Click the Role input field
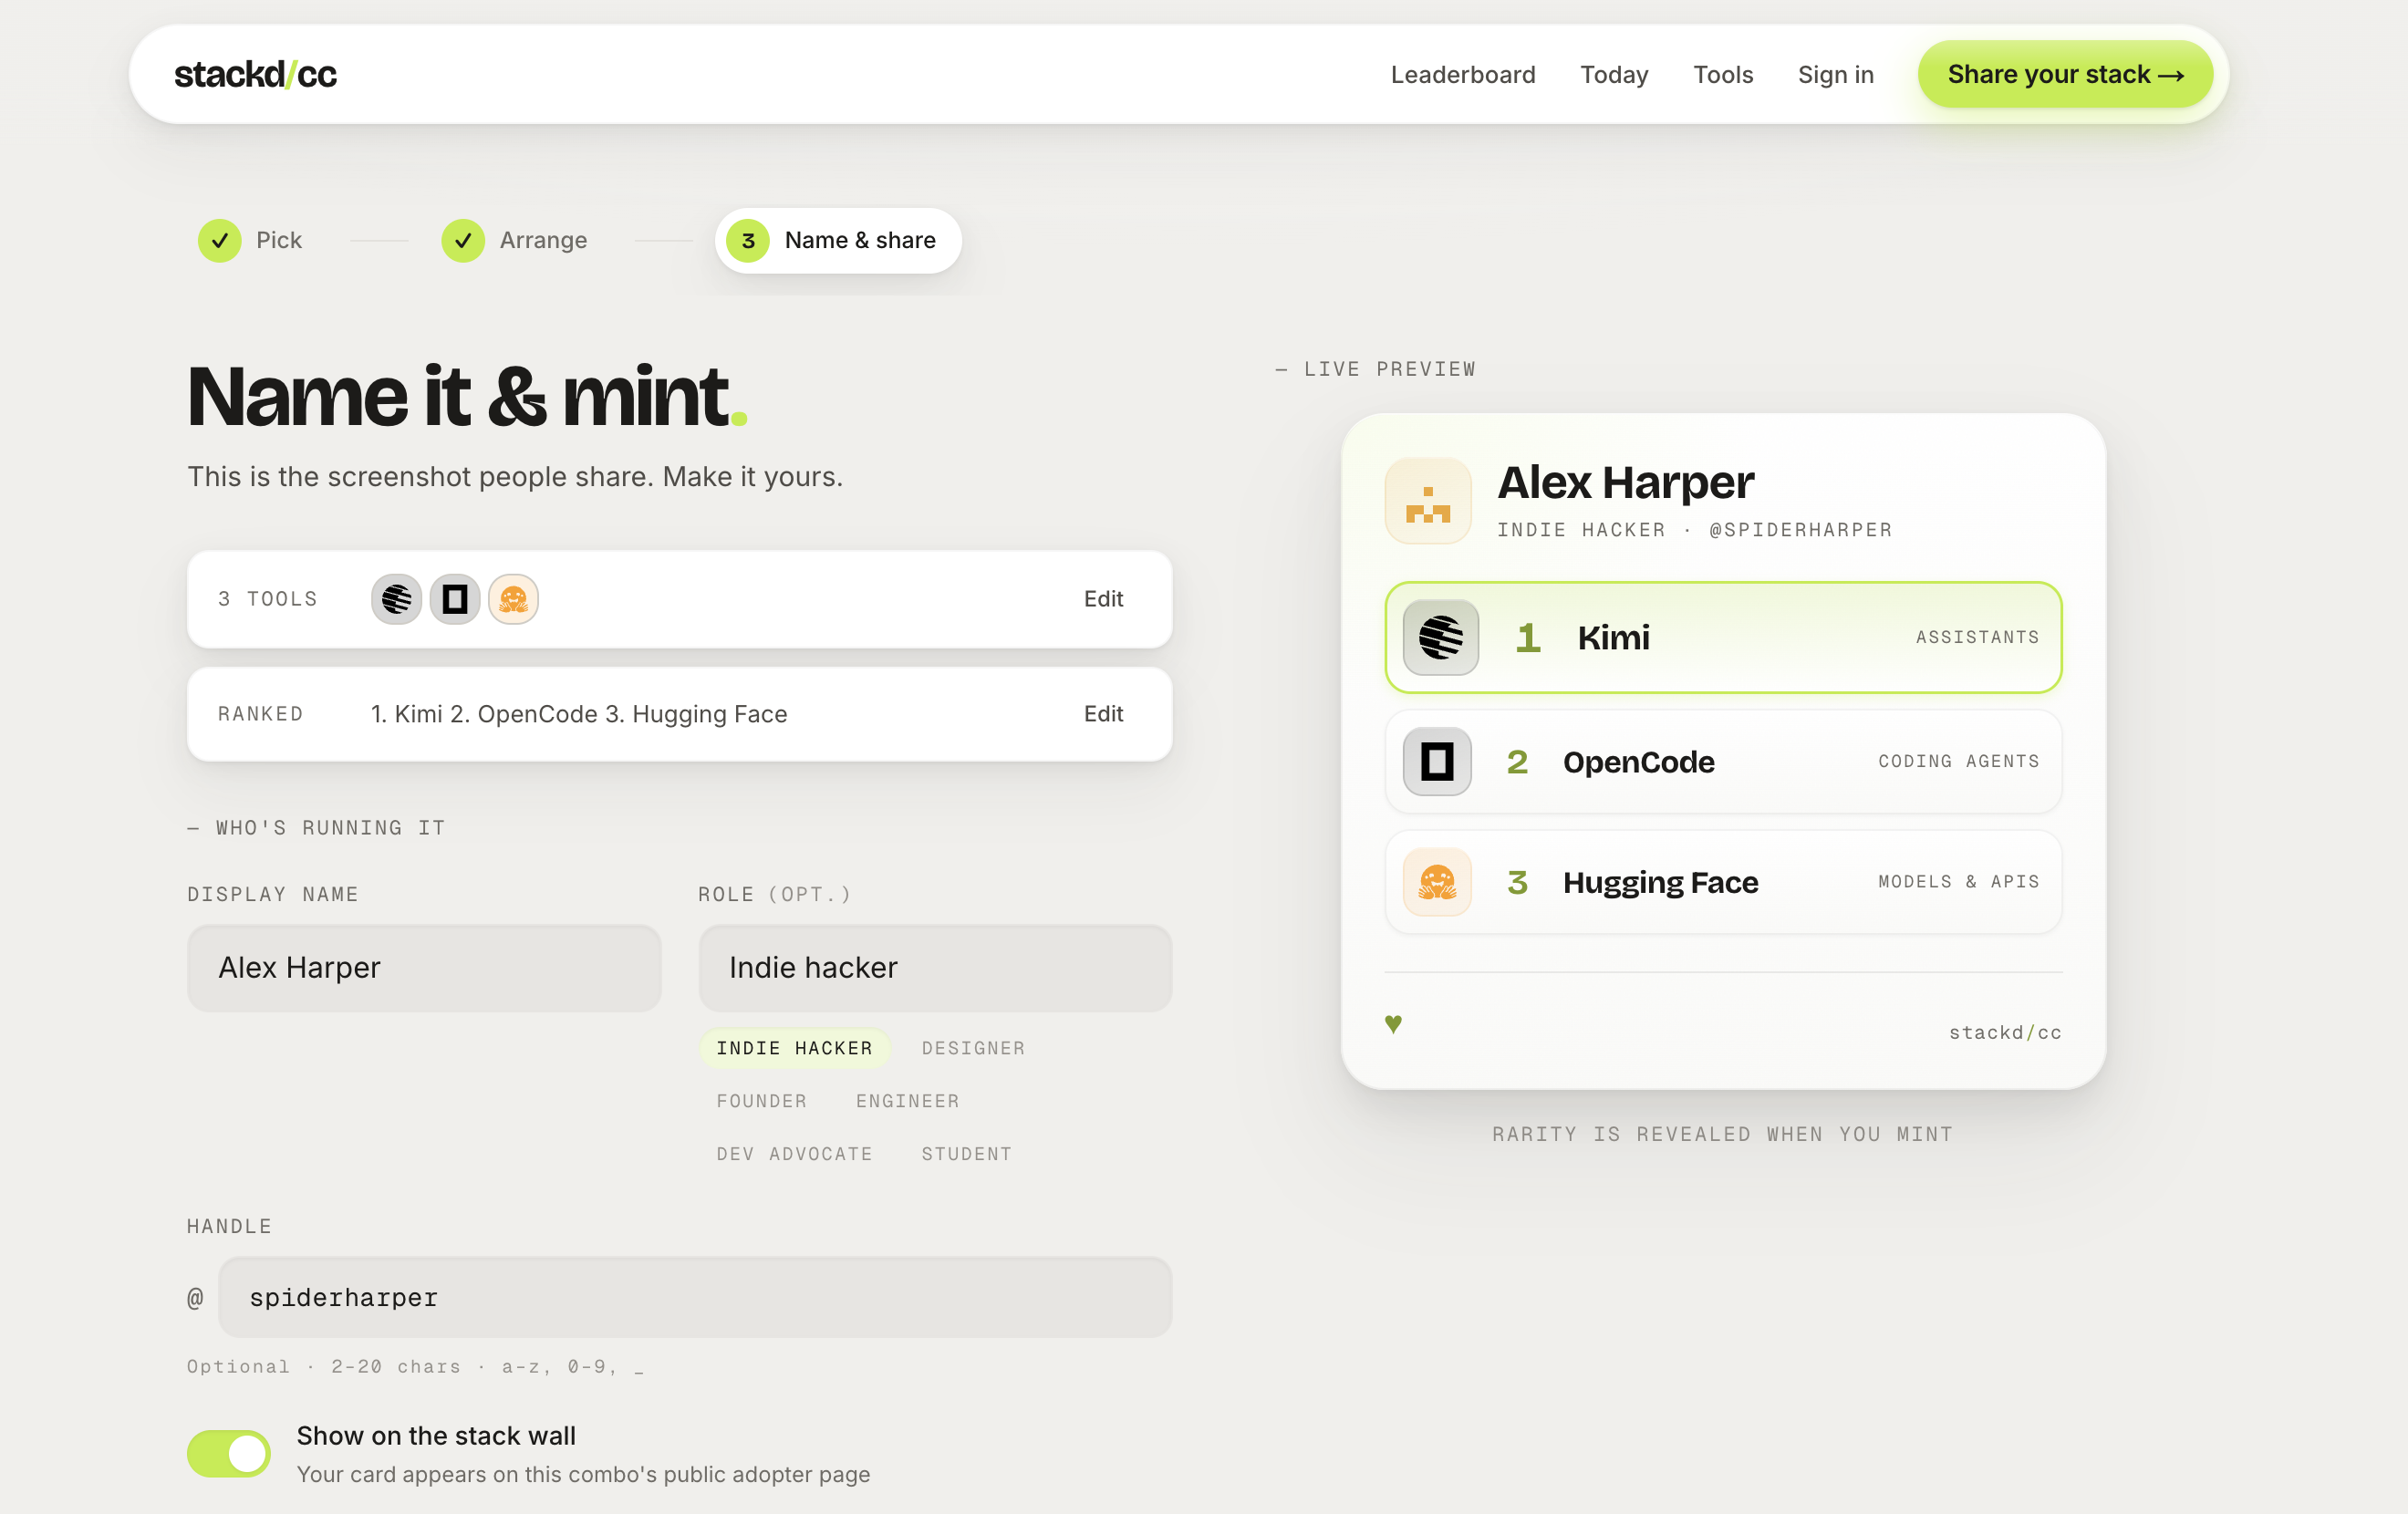This screenshot has width=2408, height=1514. point(934,967)
